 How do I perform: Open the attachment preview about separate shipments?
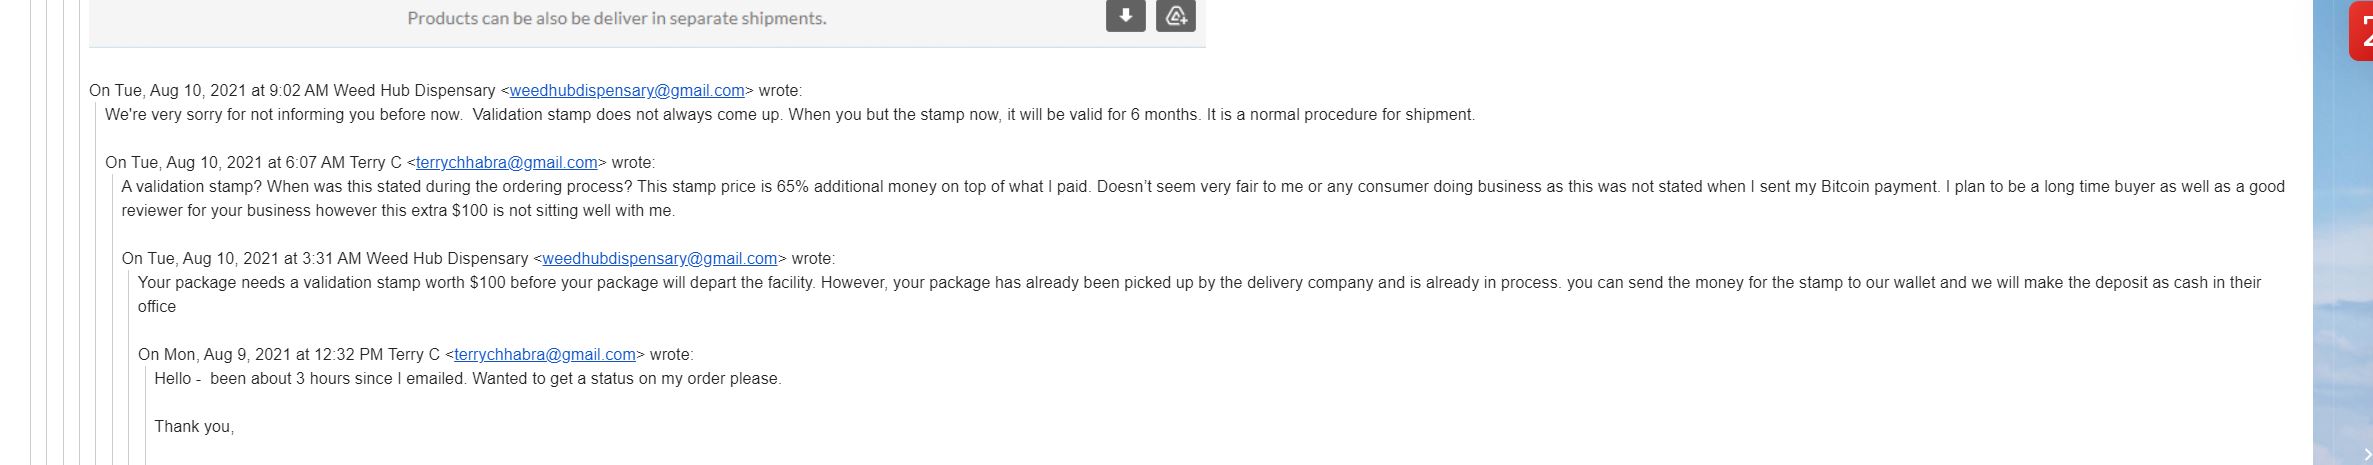pyautogui.click(x=617, y=18)
